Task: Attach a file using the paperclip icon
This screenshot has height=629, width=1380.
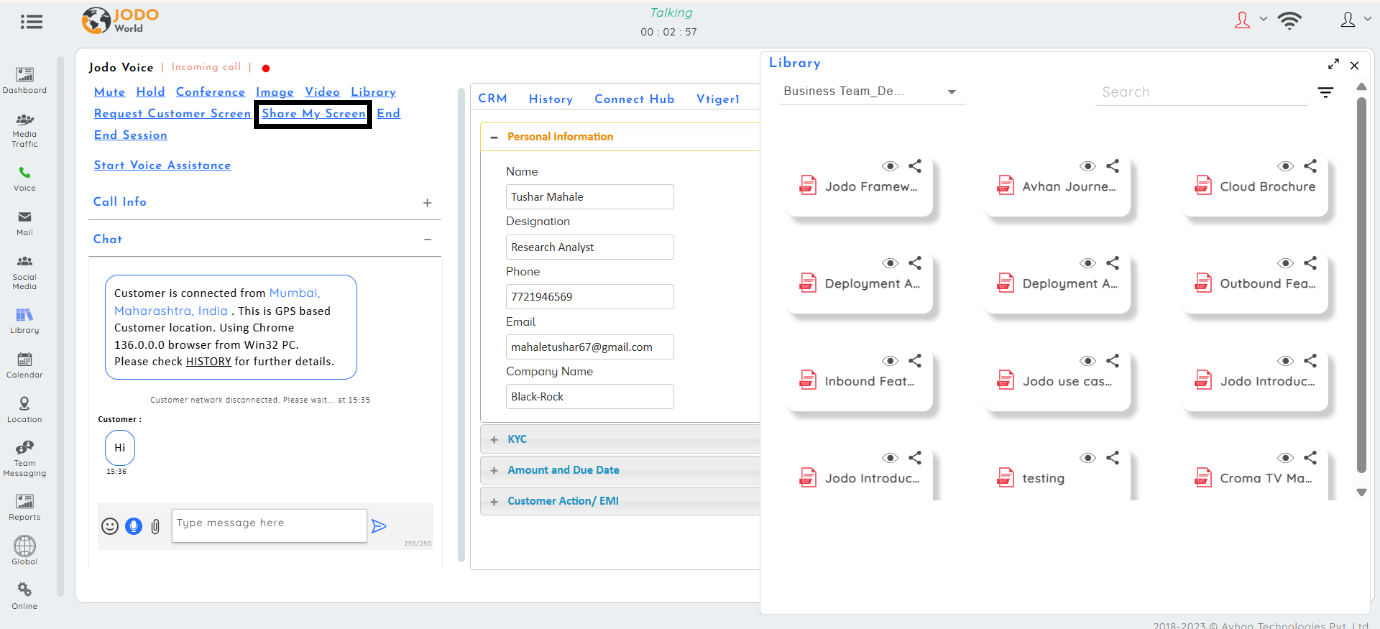Action: point(155,526)
